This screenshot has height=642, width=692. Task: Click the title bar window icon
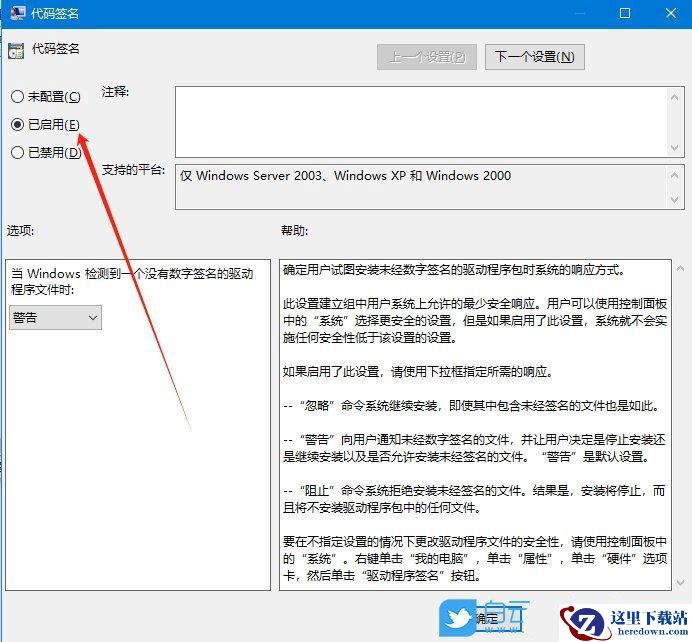click(18, 12)
